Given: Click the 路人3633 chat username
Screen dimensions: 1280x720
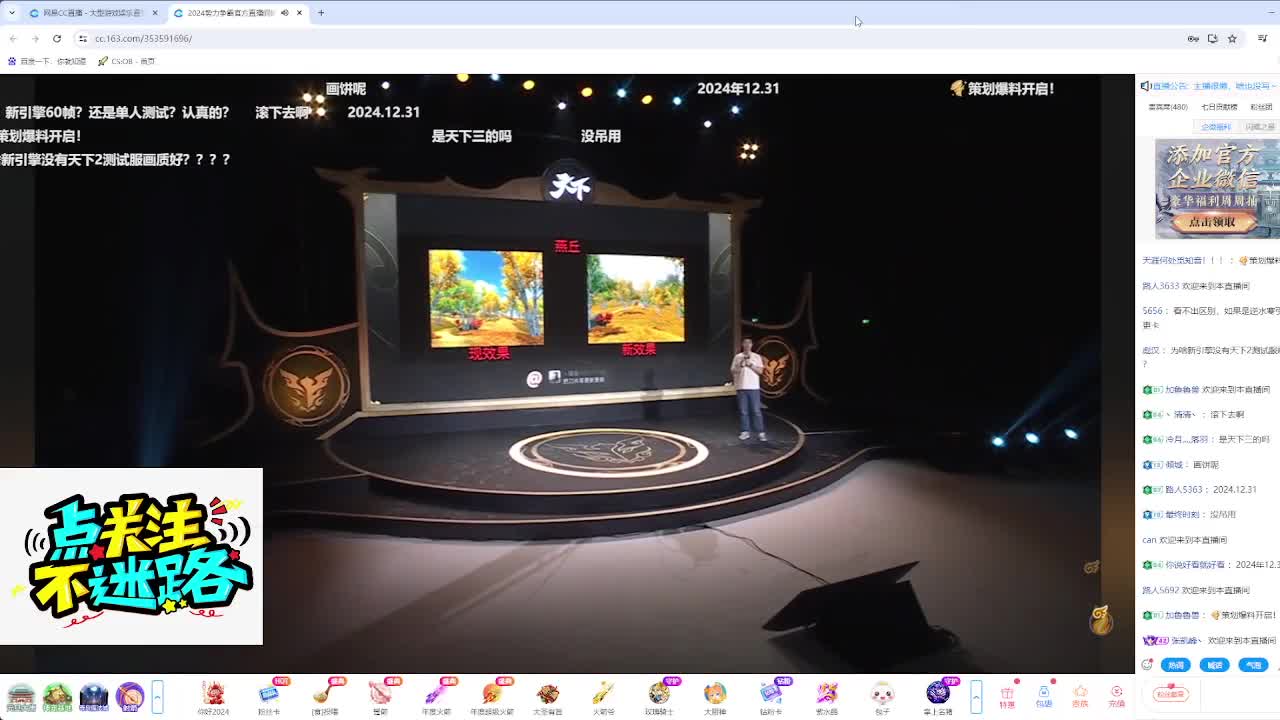Looking at the screenshot, I should pos(1161,286).
